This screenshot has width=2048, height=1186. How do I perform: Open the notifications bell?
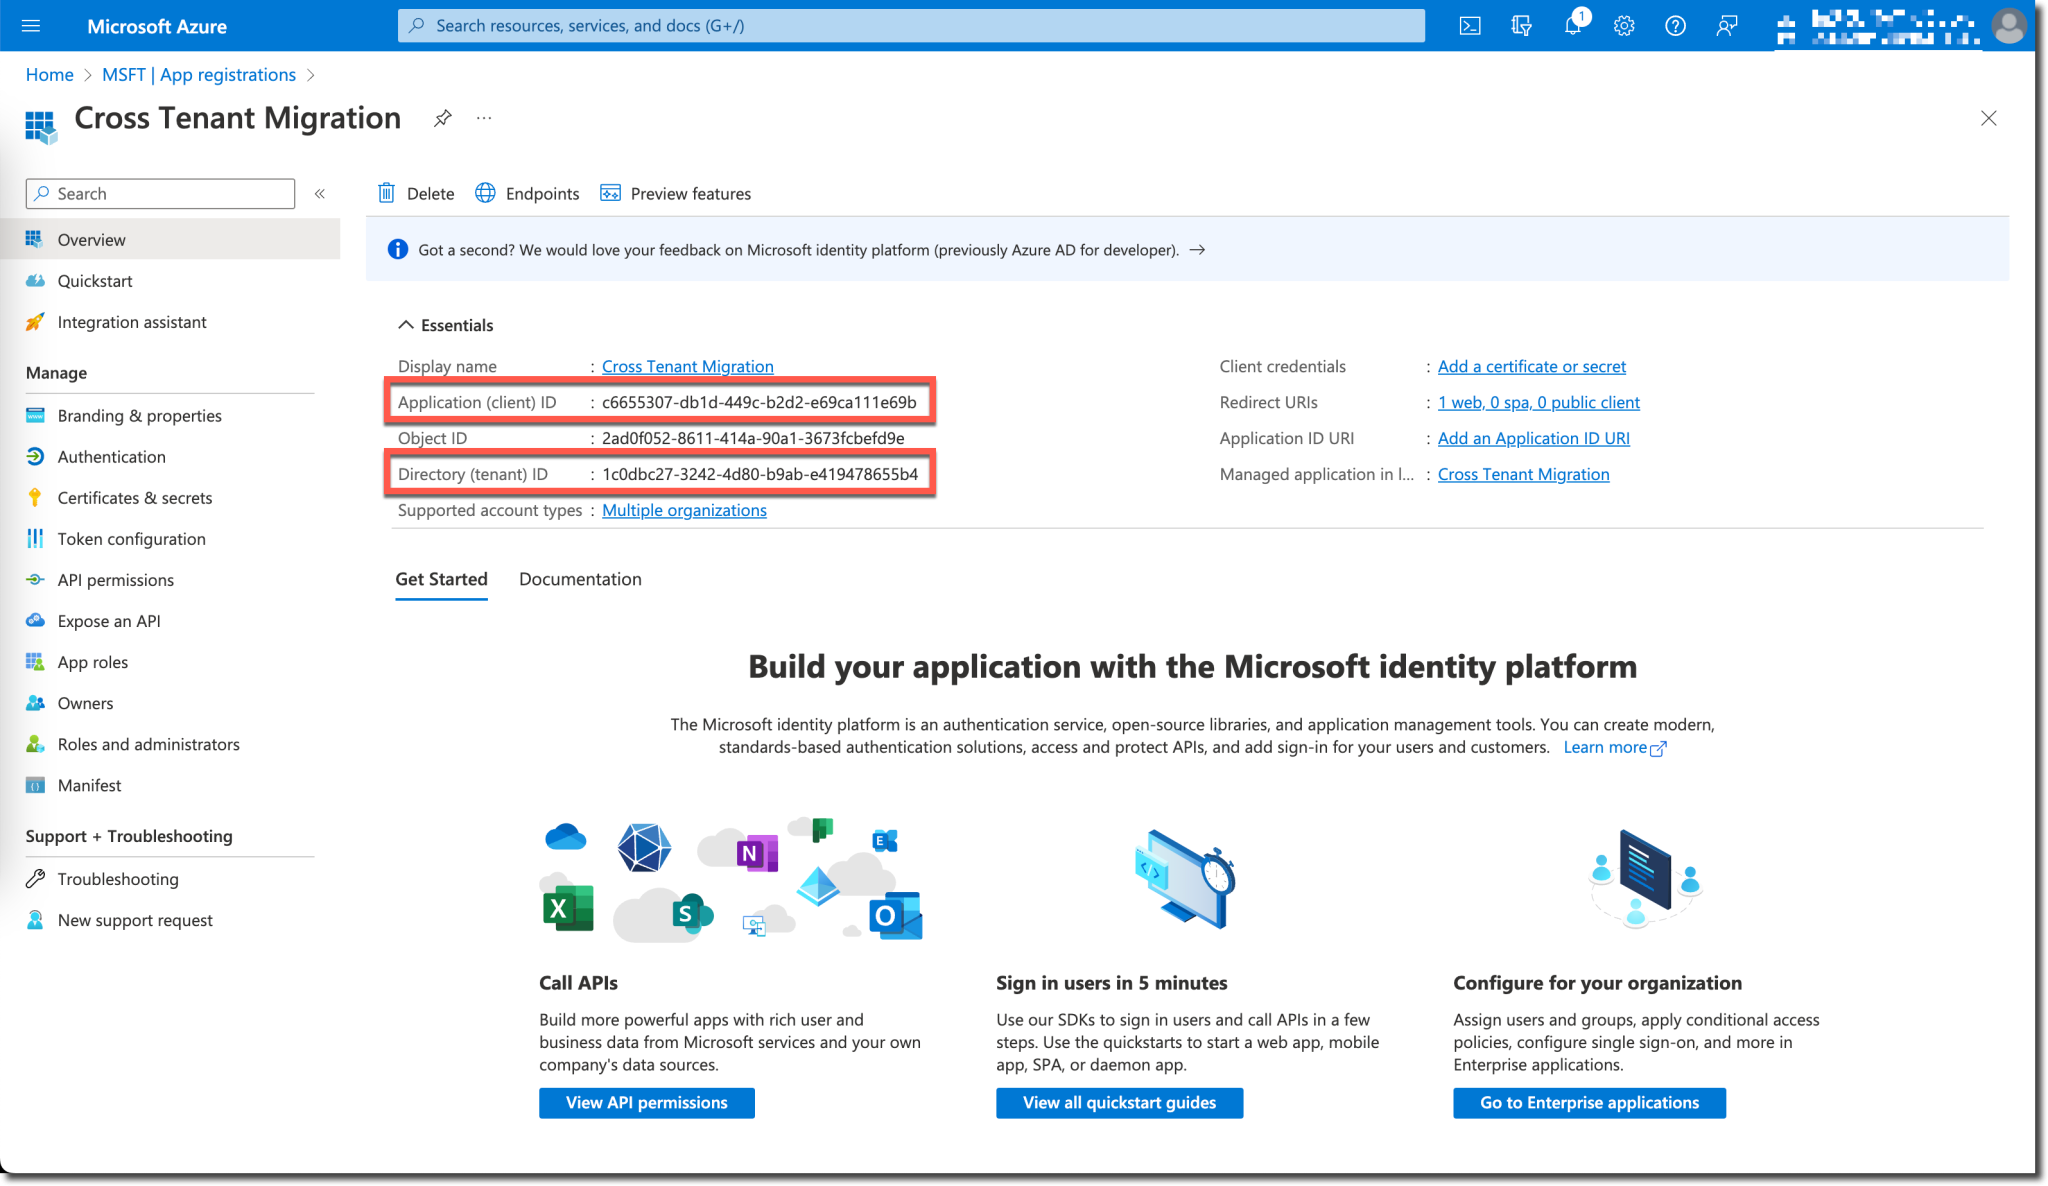(x=1572, y=25)
